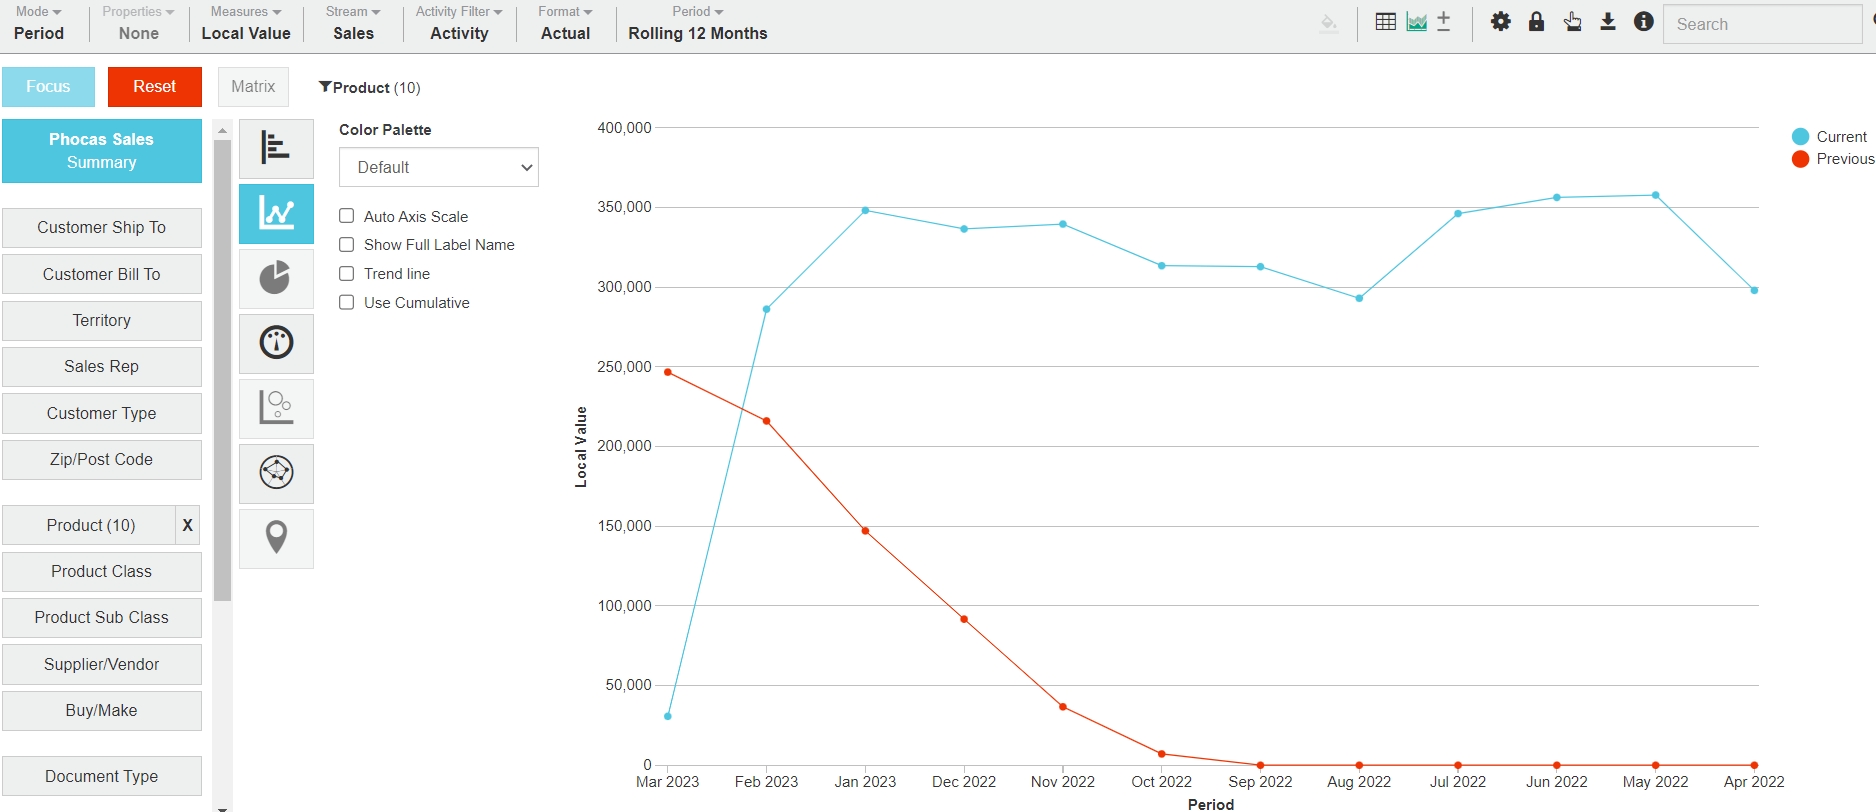Open the Measures Local Value dropdown
1876x812 pixels.
click(246, 23)
